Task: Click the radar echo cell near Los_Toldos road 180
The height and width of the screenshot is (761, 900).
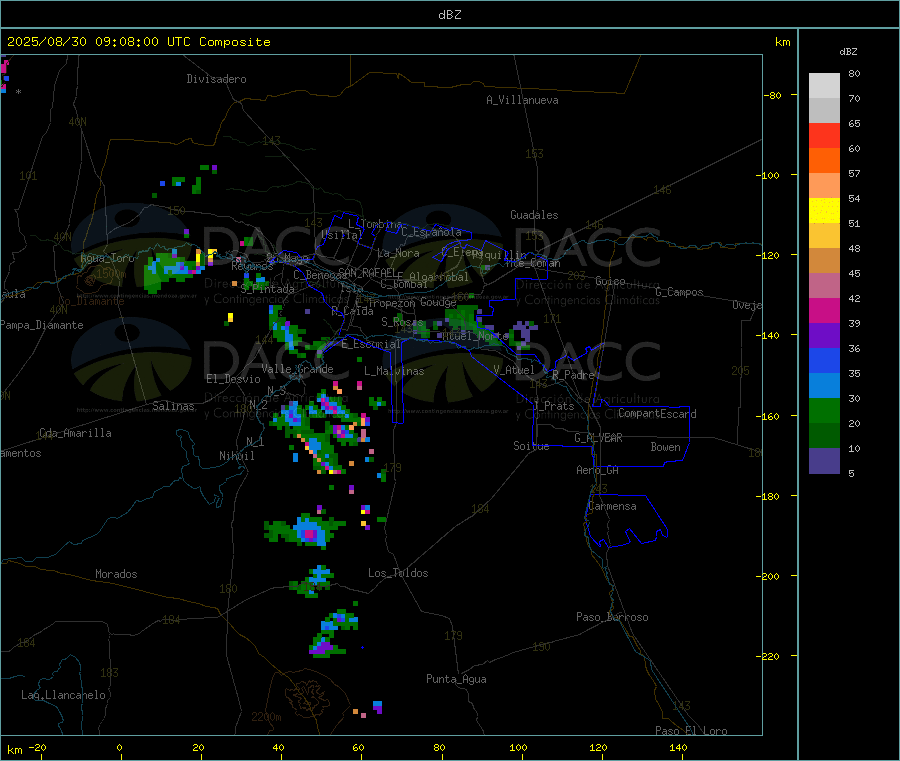Action: 313,581
